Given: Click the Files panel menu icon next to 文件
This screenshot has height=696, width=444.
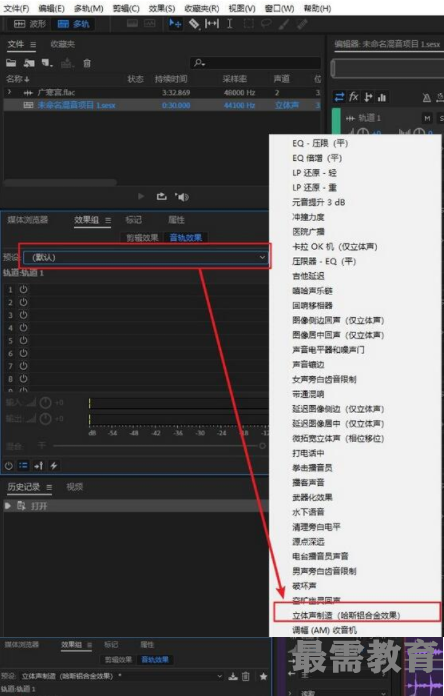Looking at the screenshot, I should coord(33,44).
